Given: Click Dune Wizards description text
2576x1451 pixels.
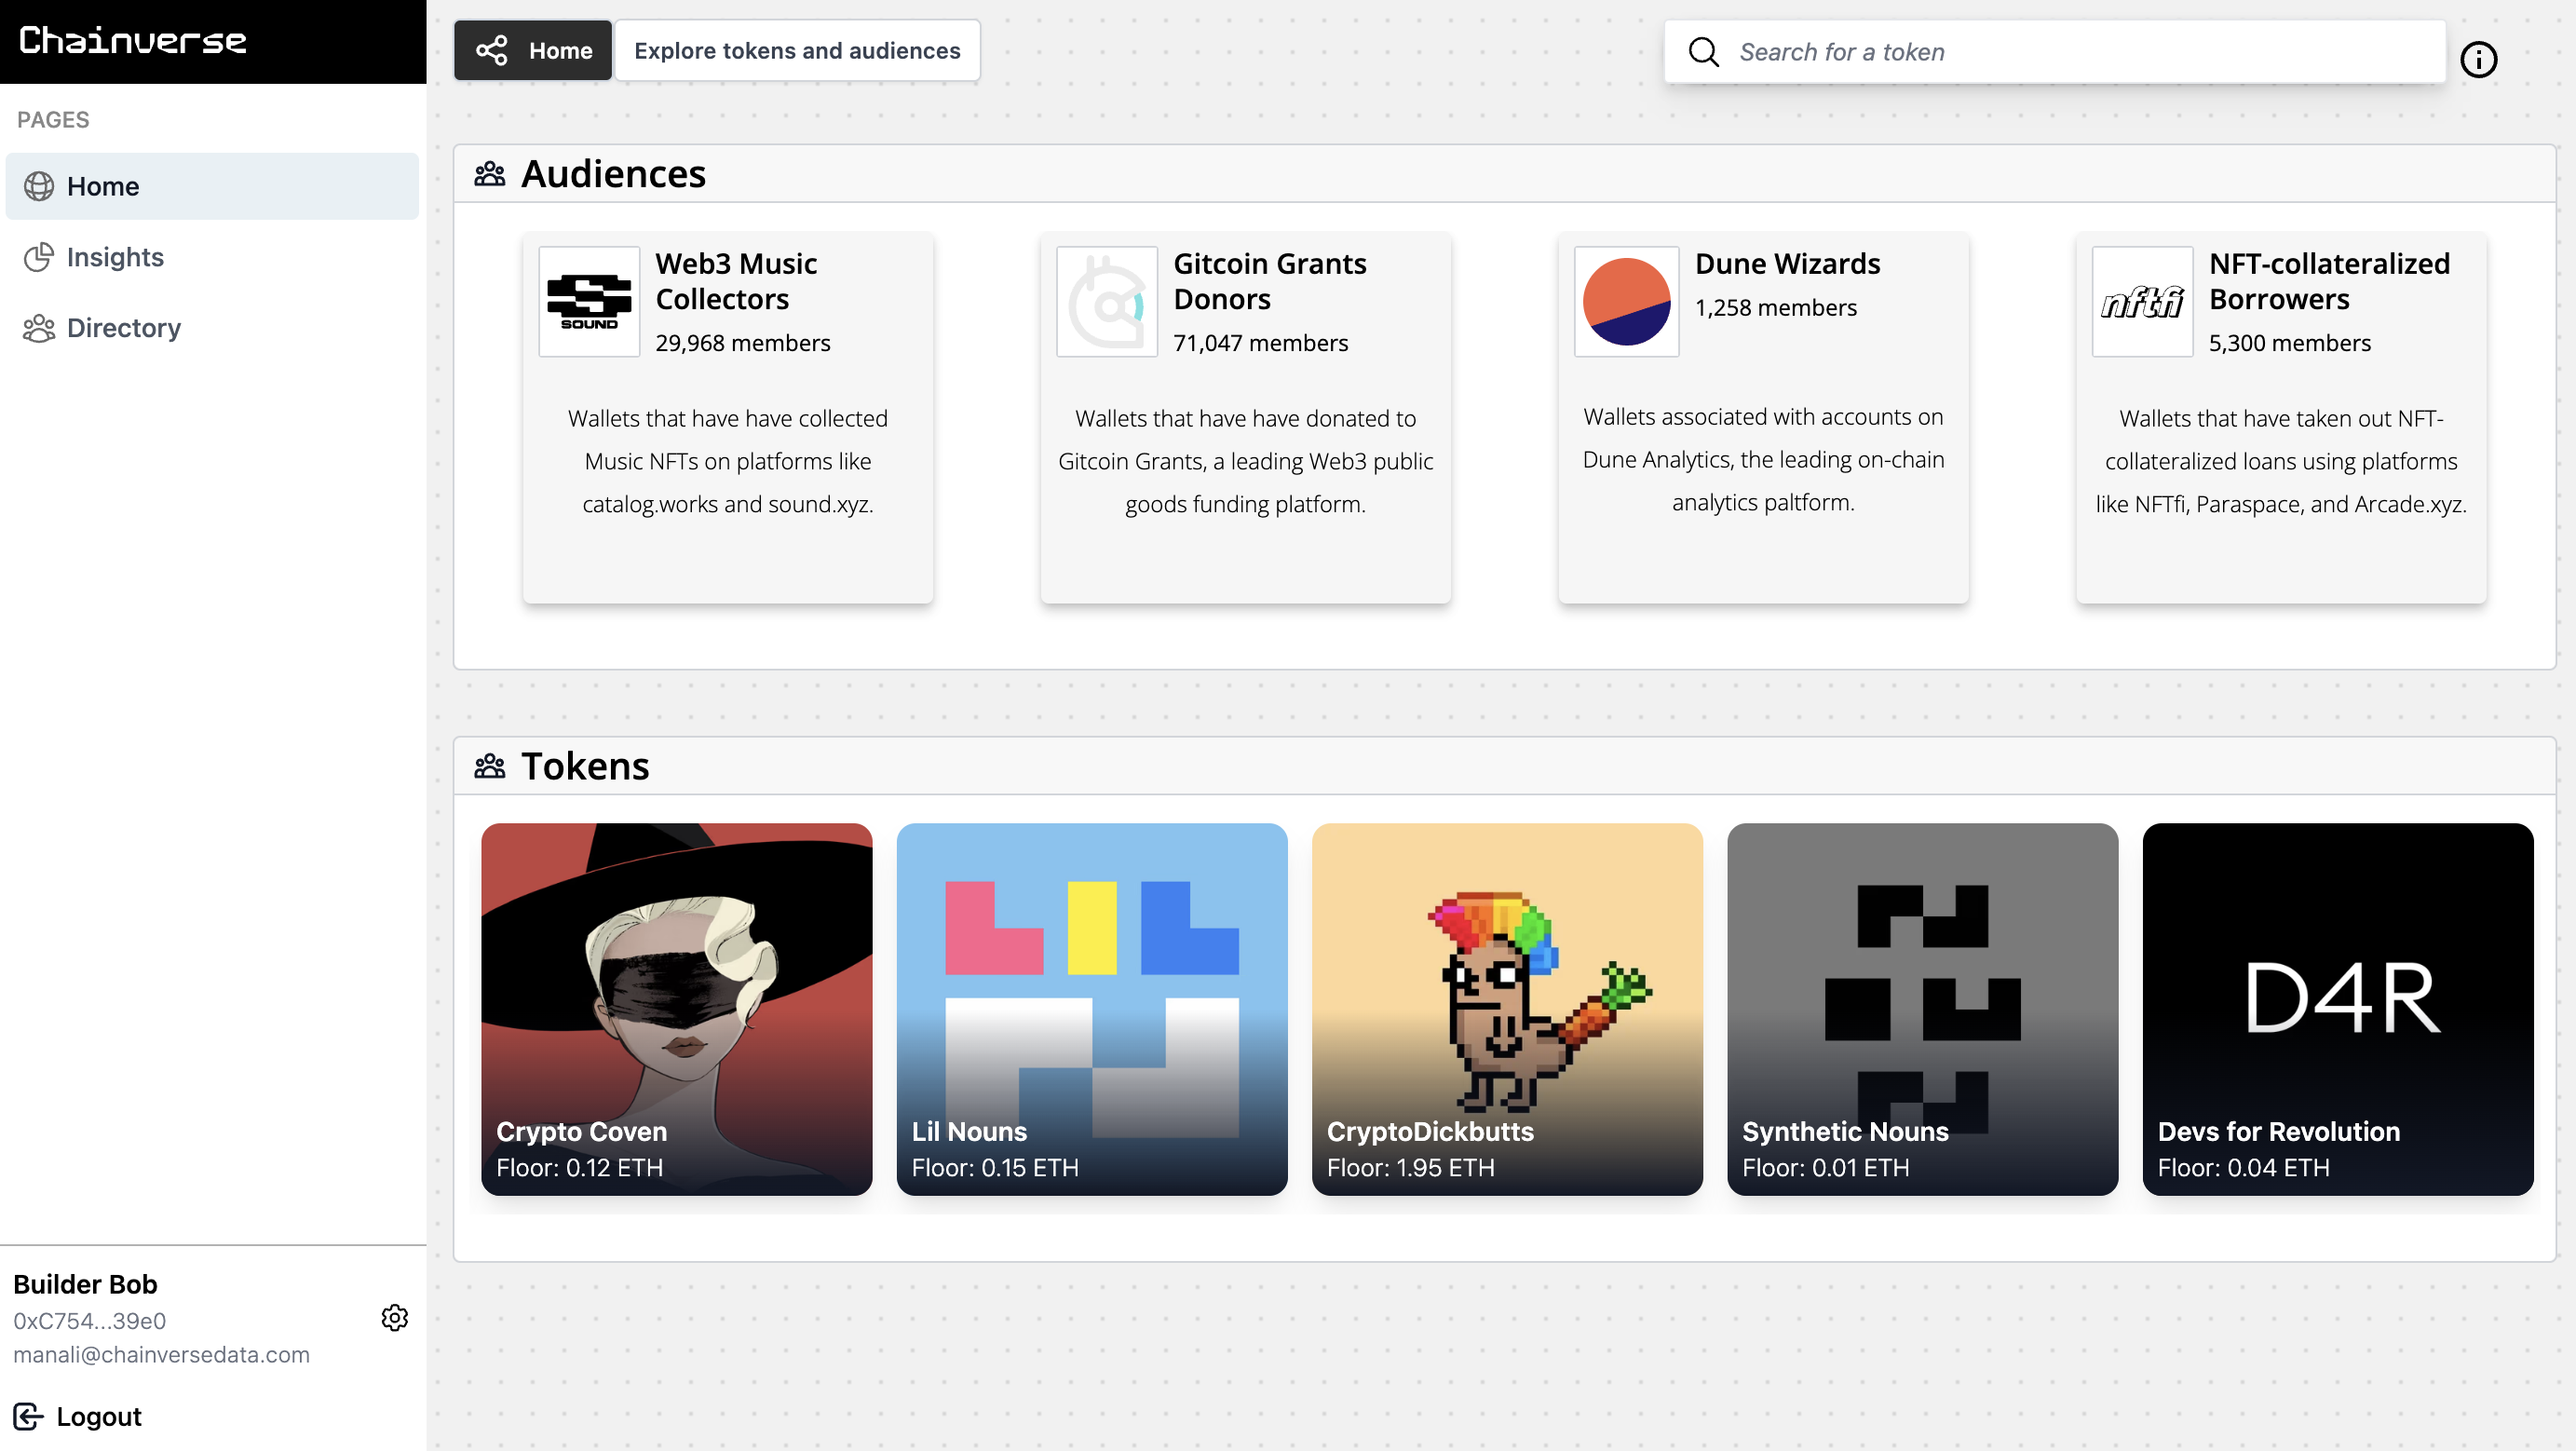Looking at the screenshot, I should point(1764,459).
